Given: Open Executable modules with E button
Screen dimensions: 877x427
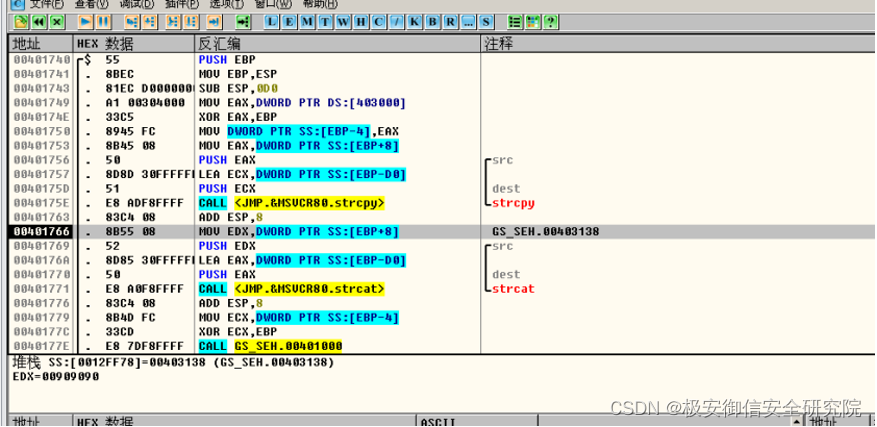Looking at the screenshot, I should point(289,22).
